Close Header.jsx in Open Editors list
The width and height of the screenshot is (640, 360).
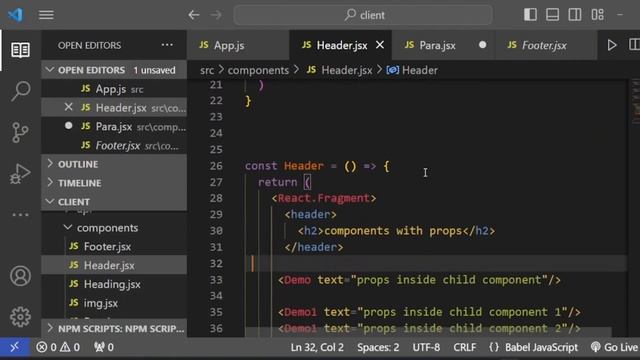69,107
